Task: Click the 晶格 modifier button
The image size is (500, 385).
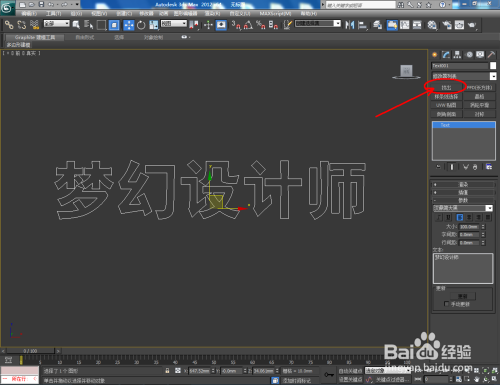Action: coord(479,96)
